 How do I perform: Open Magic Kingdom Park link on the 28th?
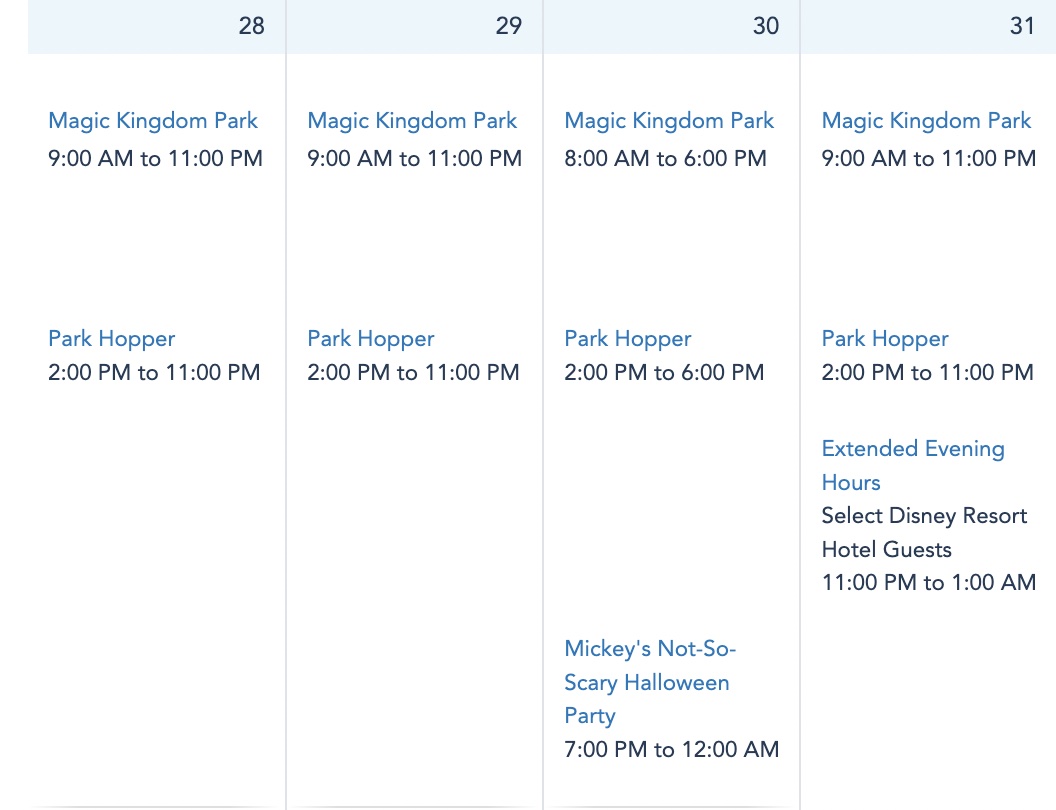point(153,121)
